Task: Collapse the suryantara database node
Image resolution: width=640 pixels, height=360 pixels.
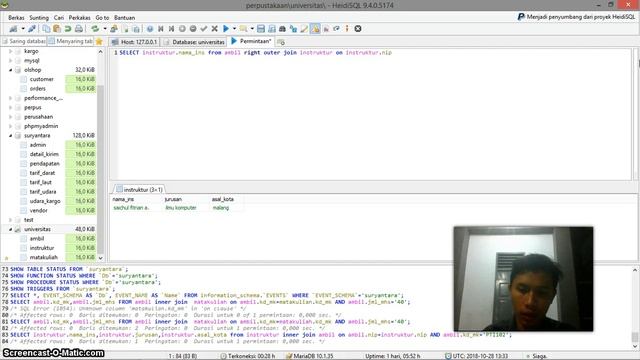Action: pos(11,136)
